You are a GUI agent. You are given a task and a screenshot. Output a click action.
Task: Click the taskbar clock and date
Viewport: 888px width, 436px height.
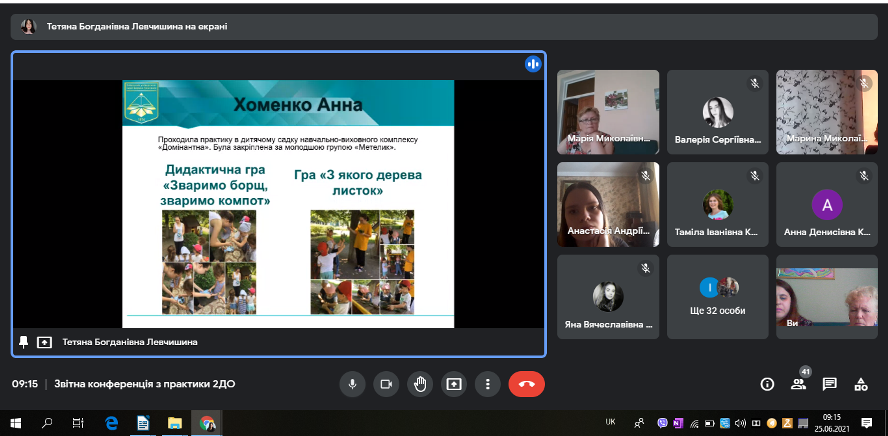(x=831, y=423)
